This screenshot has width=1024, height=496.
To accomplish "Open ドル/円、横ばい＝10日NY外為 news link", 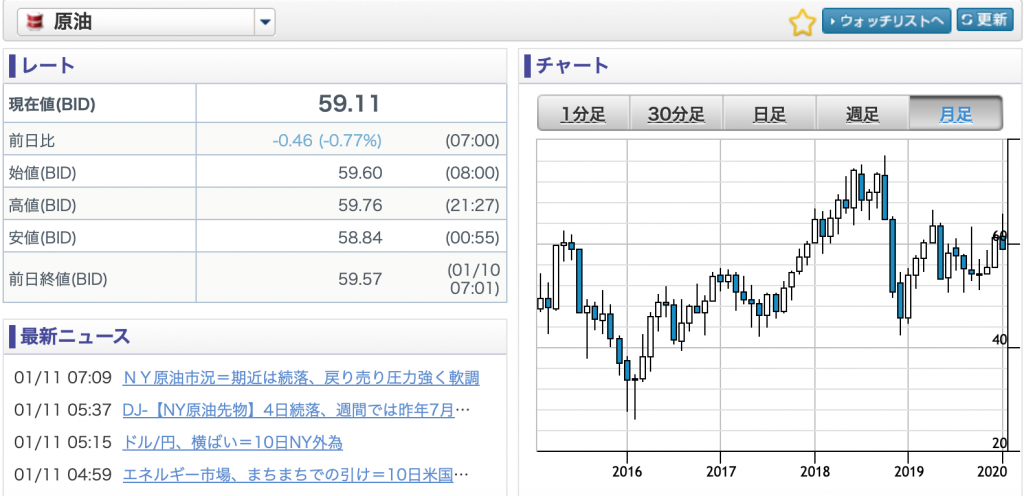I will [x=232, y=442].
